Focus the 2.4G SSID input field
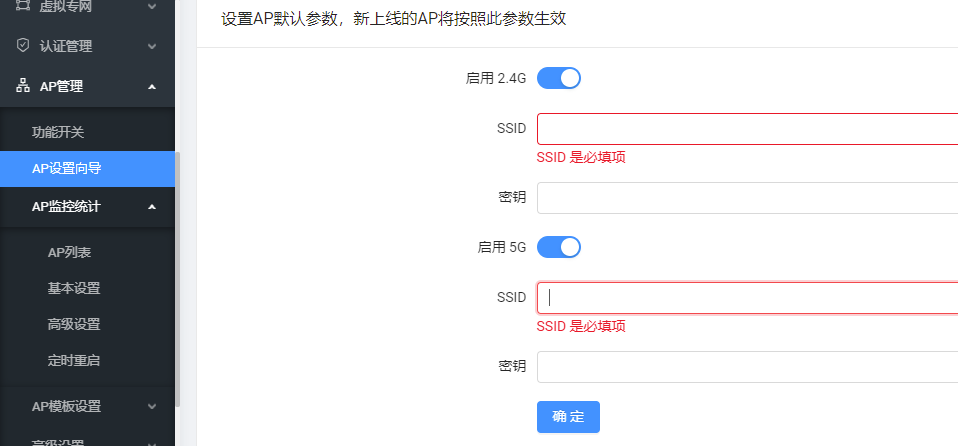 747,129
